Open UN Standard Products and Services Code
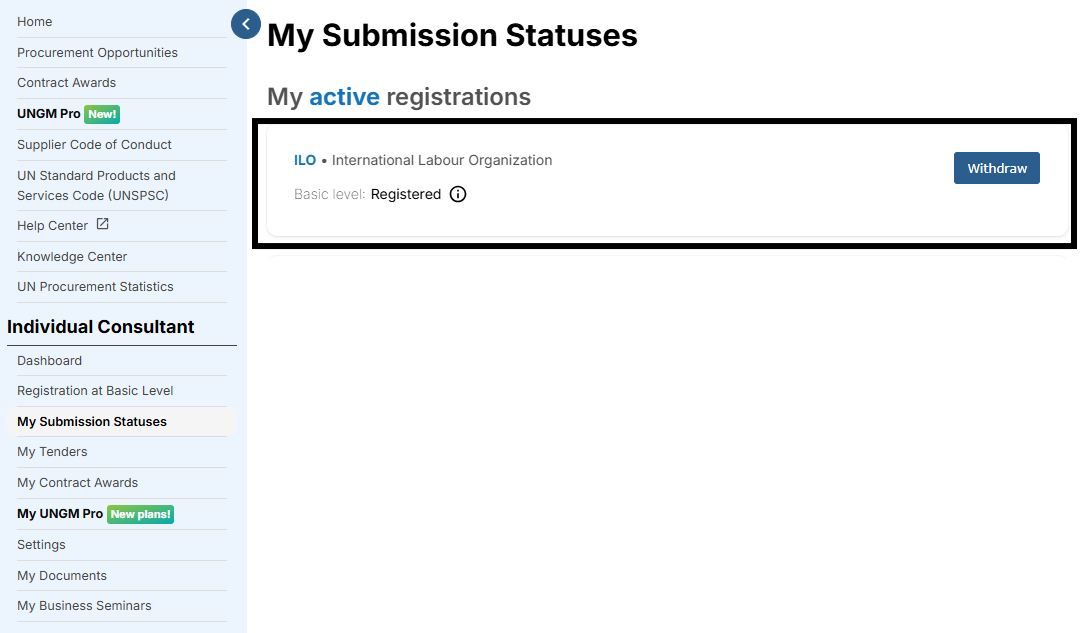Screen dimensions: 1083x633 (96, 185)
